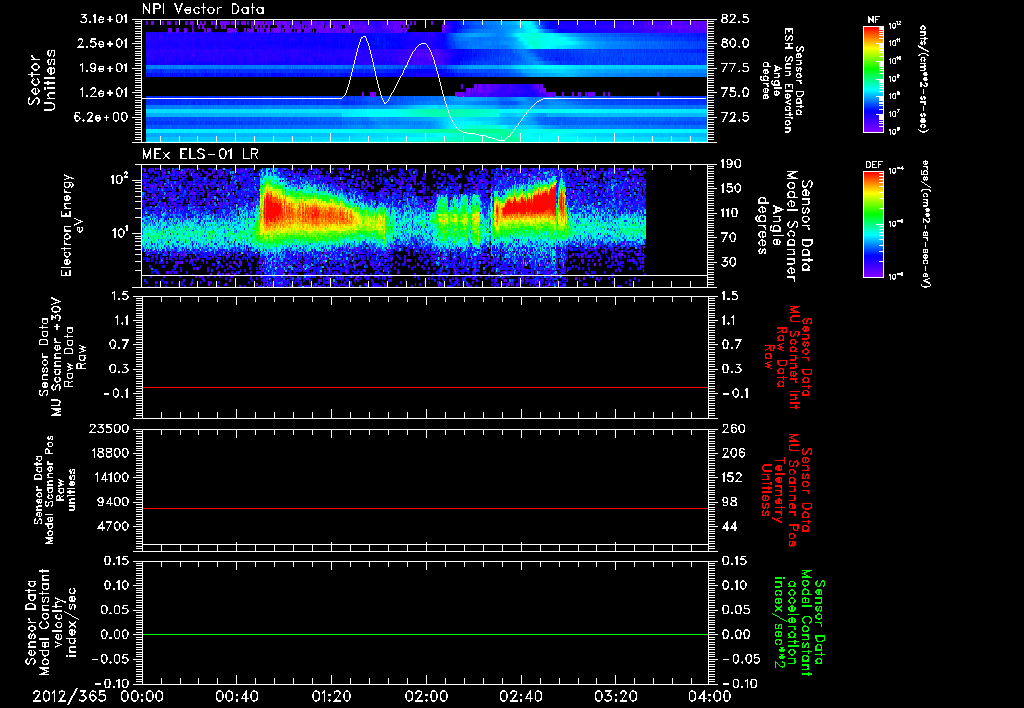Click the 'NF' colorbar label
Viewport: 1024px width, 708px height.
873,20
